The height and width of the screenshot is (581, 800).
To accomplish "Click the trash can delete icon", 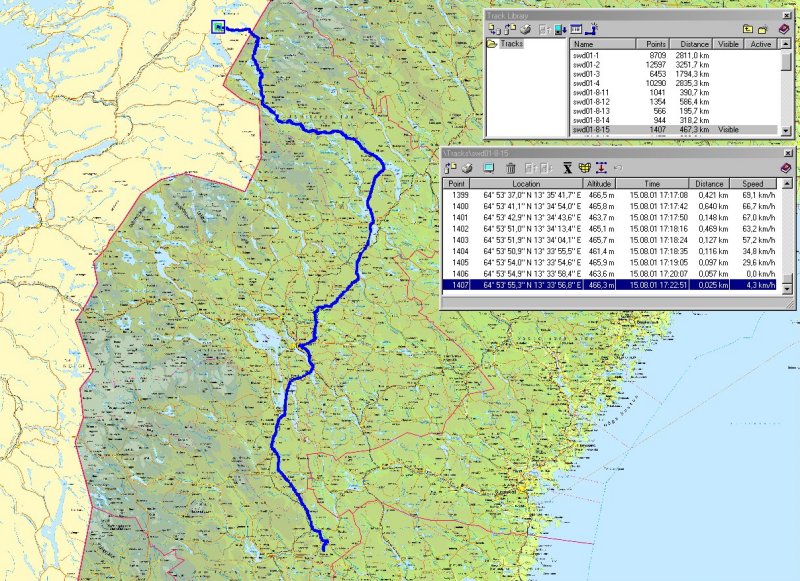I will point(510,168).
